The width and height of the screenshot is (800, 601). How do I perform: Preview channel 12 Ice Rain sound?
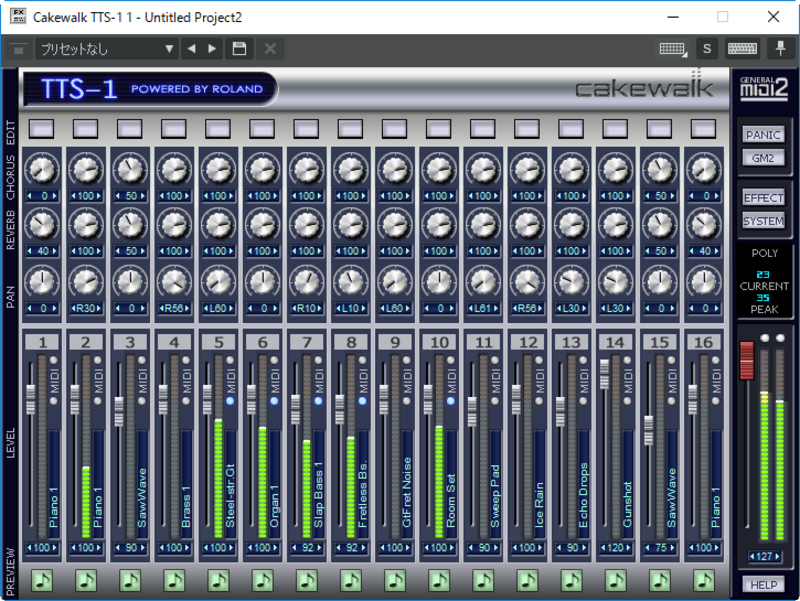point(527,581)
